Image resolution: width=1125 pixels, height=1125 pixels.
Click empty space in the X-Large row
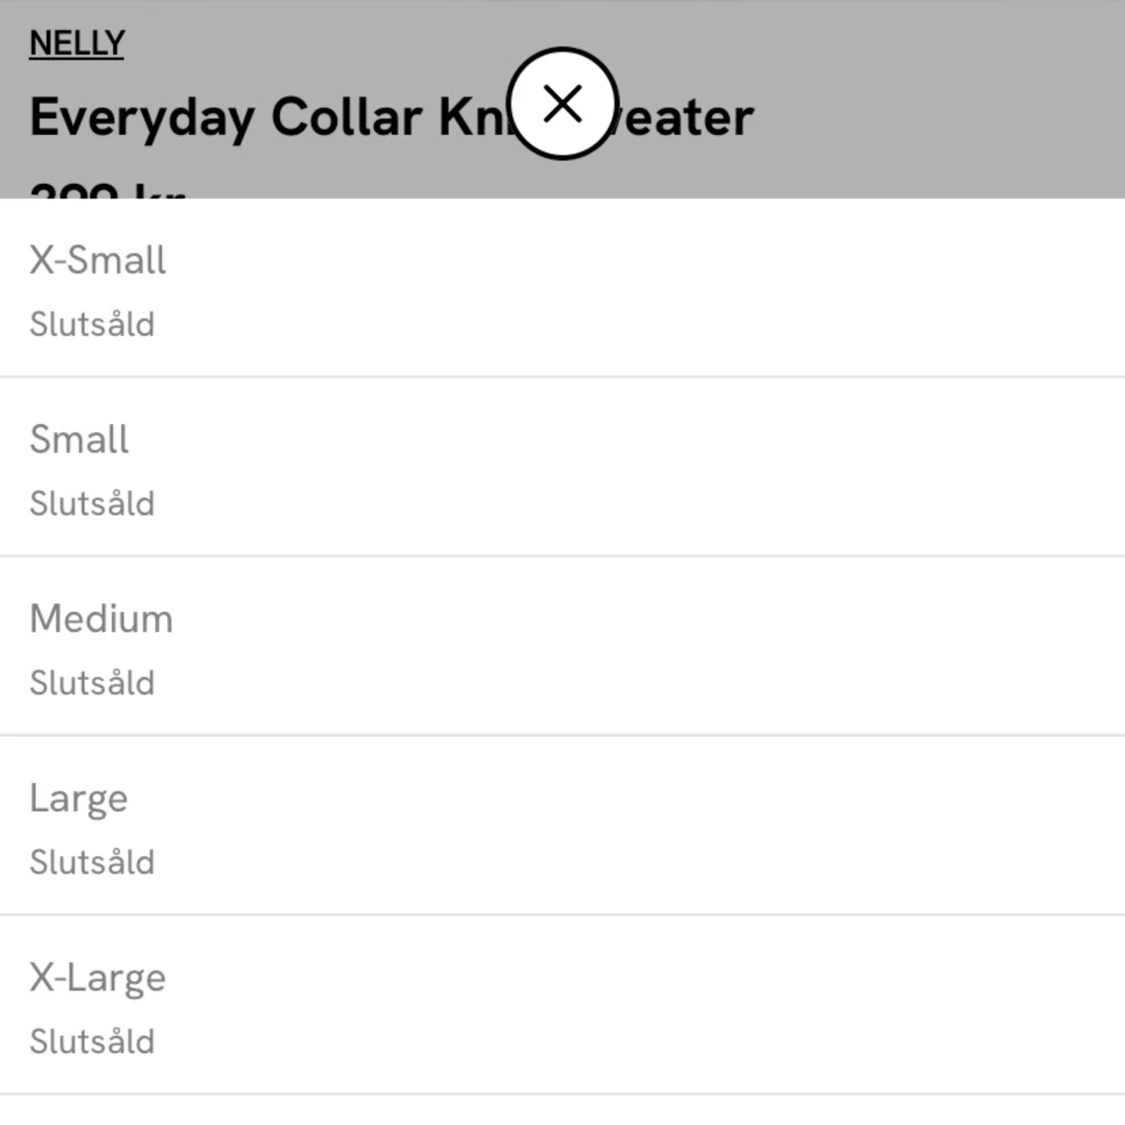(646, 1005)
